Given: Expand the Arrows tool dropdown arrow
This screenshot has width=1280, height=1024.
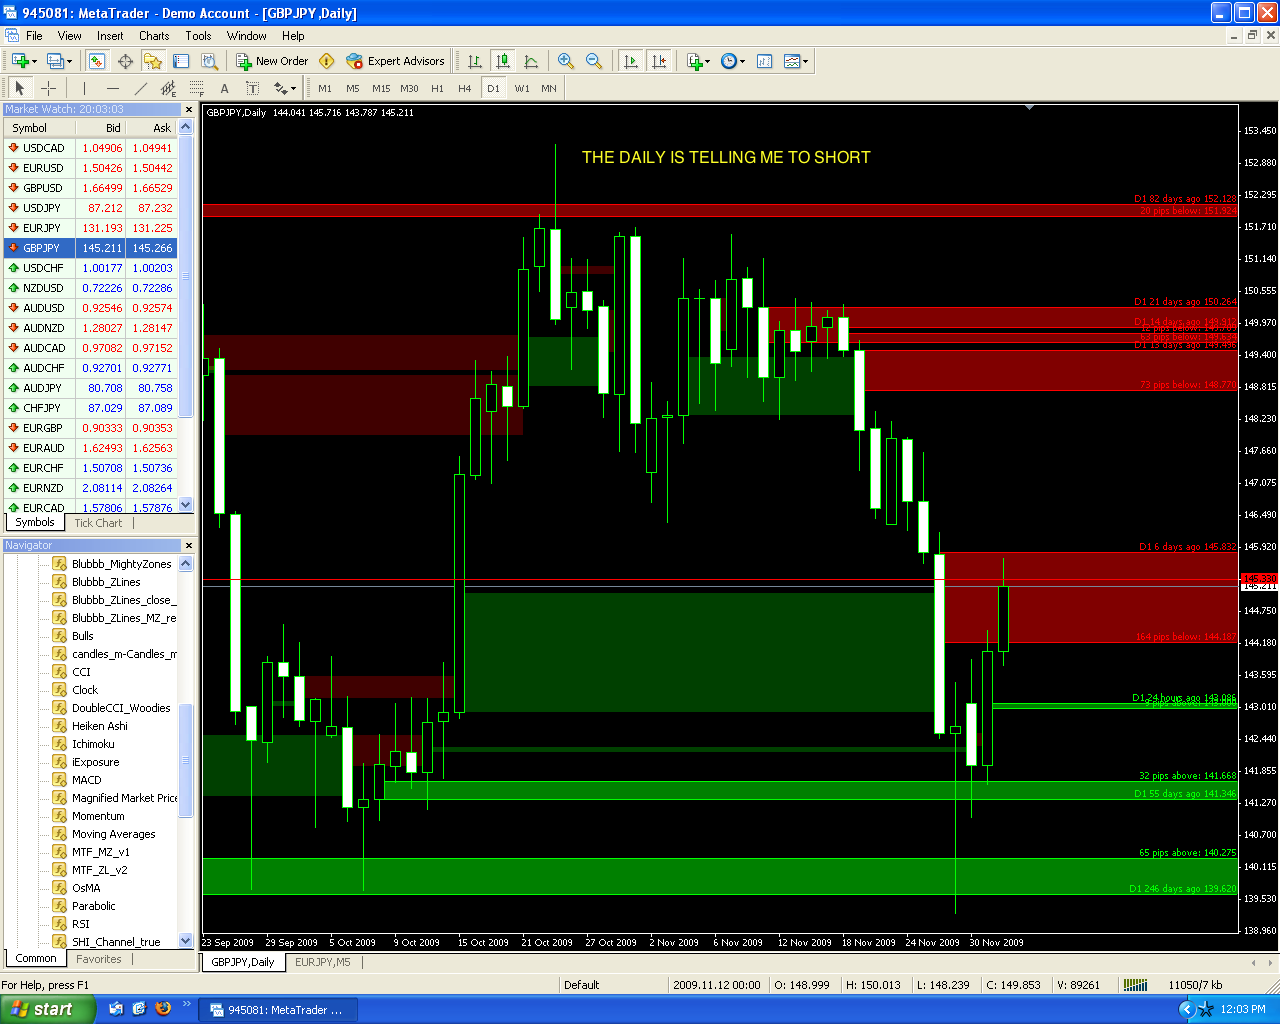Looking at the screenshot, I should 293,88.
